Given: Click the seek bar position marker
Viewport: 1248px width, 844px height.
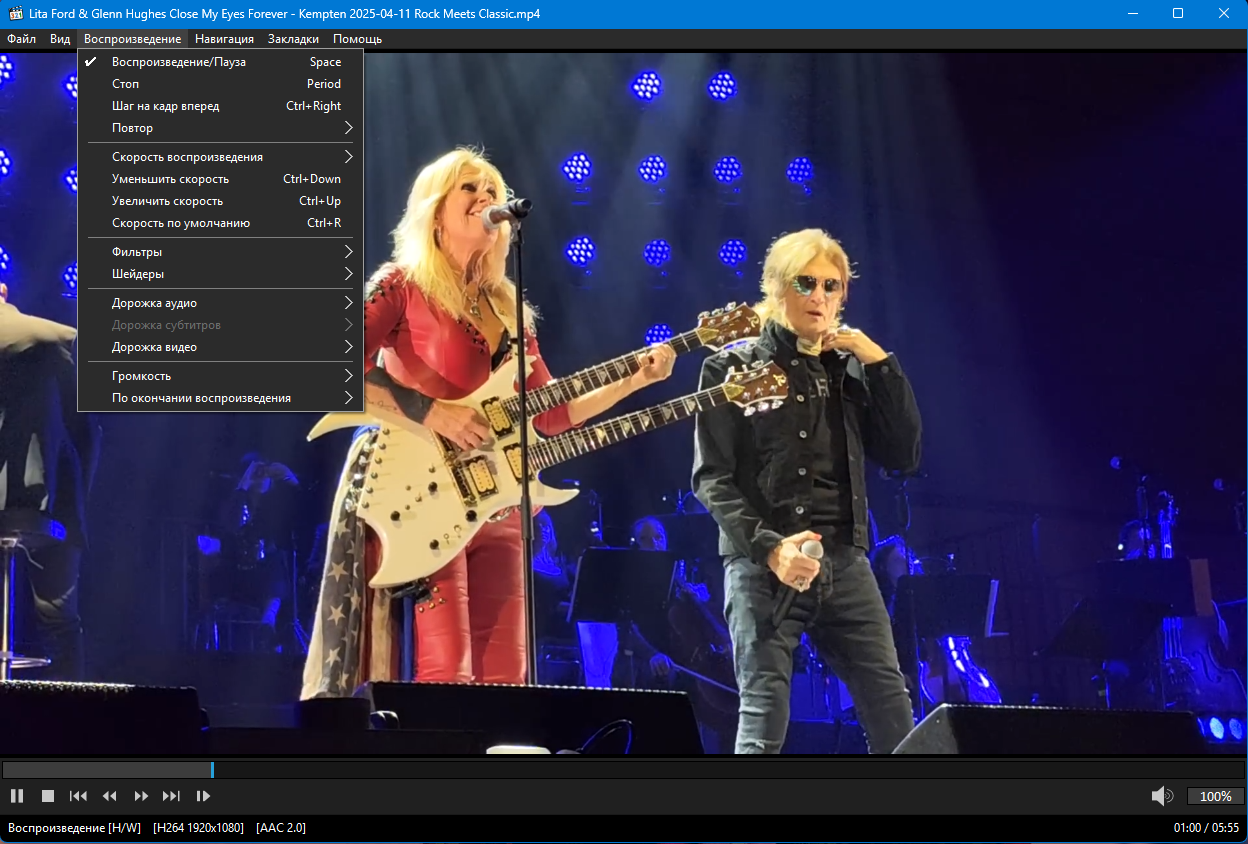Looking at the screenshot, I should click(x=212, y=770).
